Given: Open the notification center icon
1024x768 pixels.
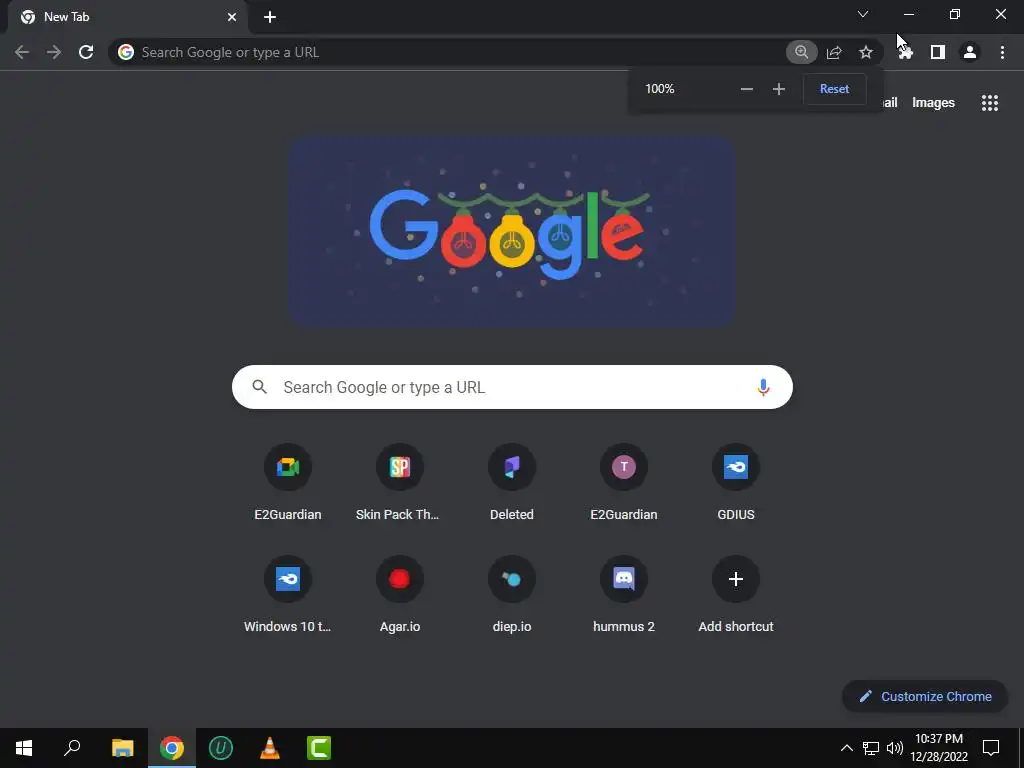Looking at the screenshot, I should 991,748.
